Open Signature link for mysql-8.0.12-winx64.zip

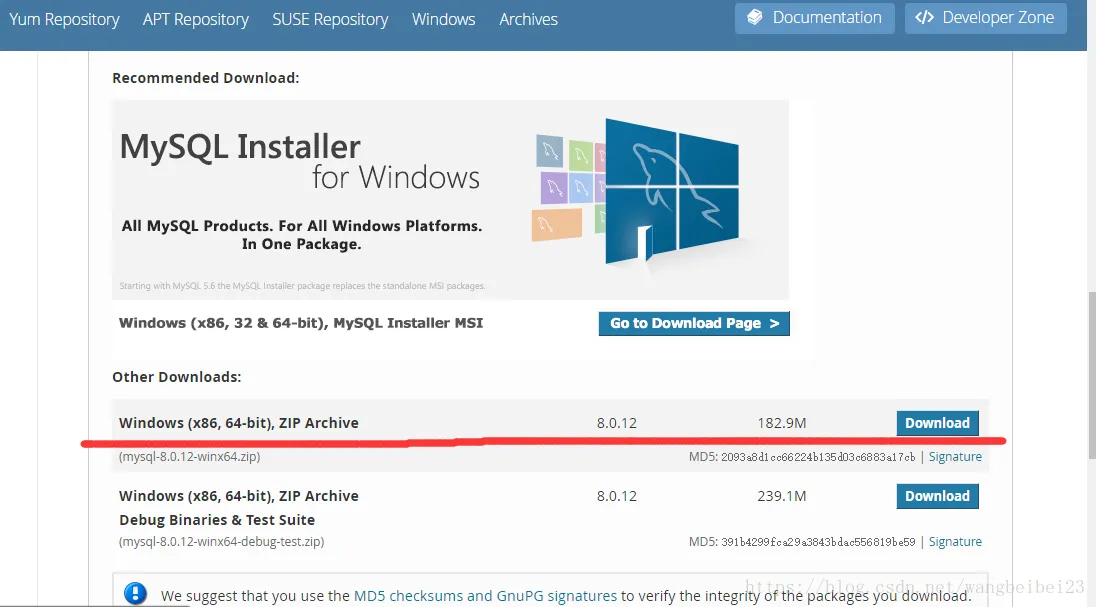click(x=955, y=457)
